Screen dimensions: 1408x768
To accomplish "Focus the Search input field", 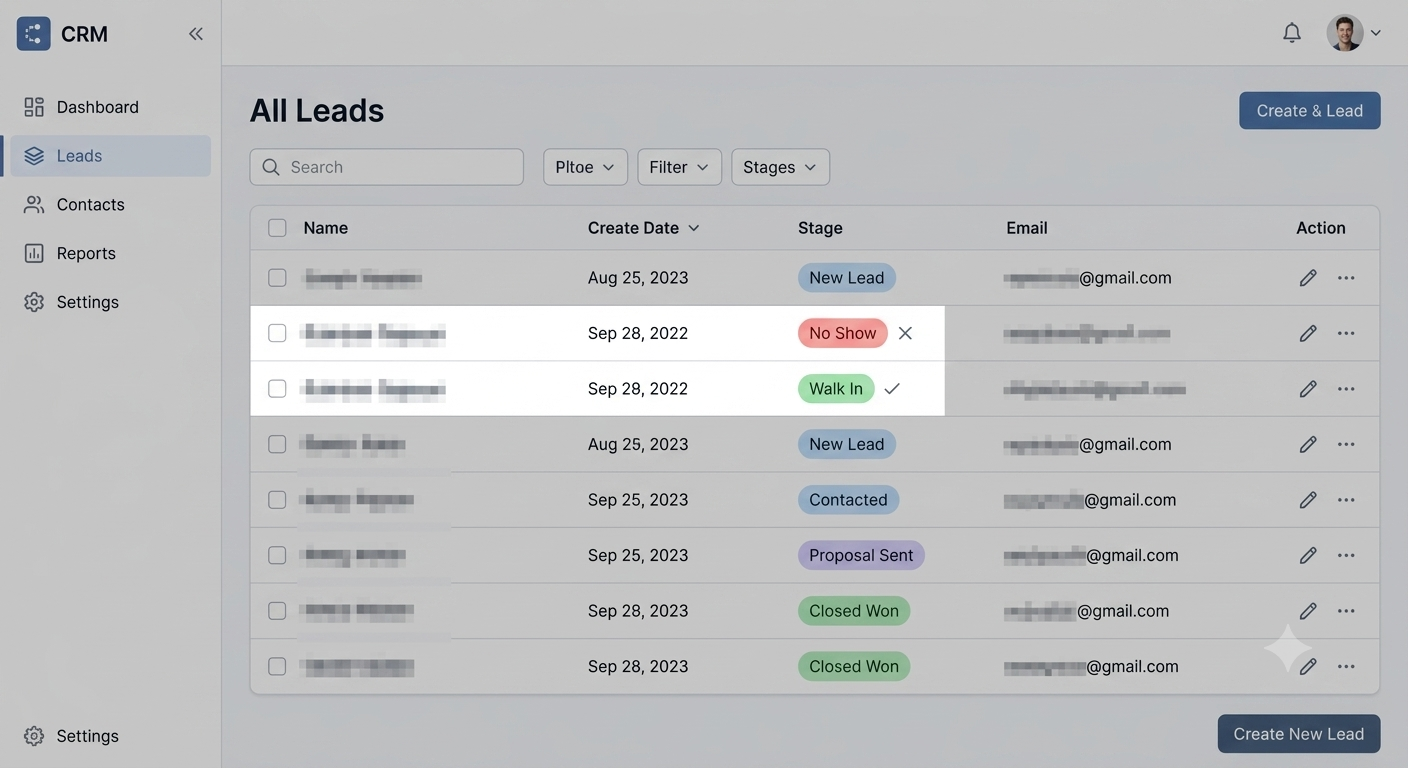I will (387, 167).
